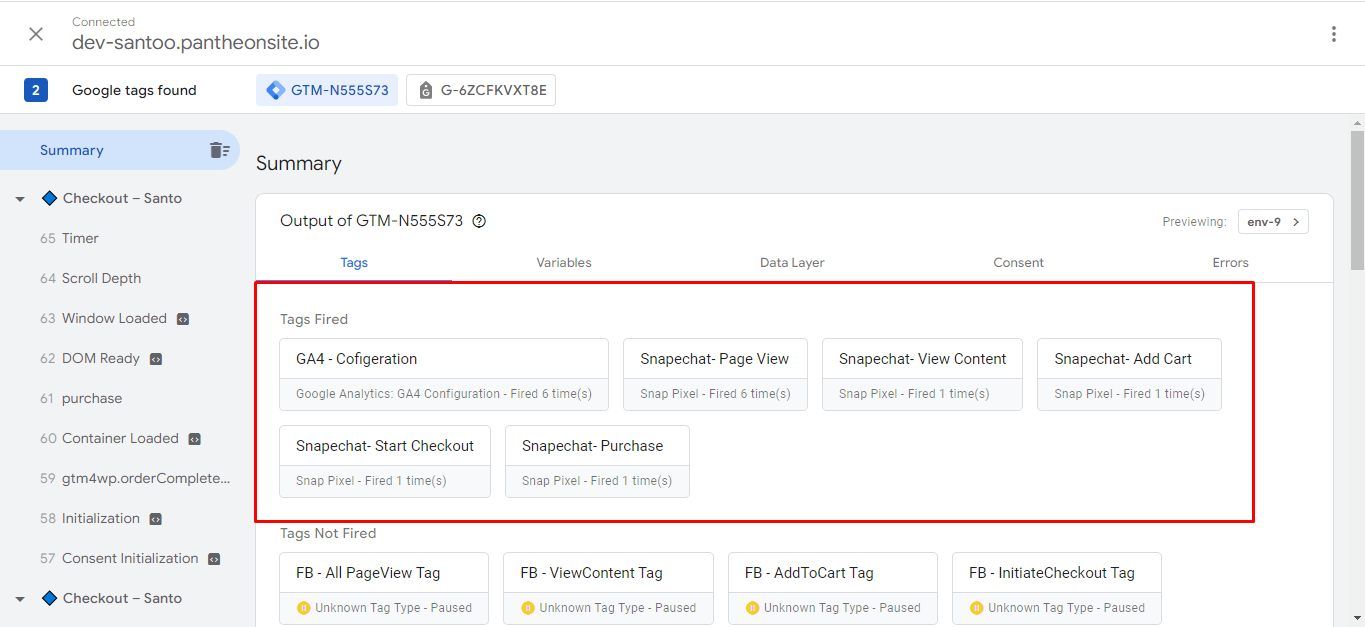1365x627 pixels.
Task: Open the Snapechat- View Content tag card
Action: click(922, 374)
